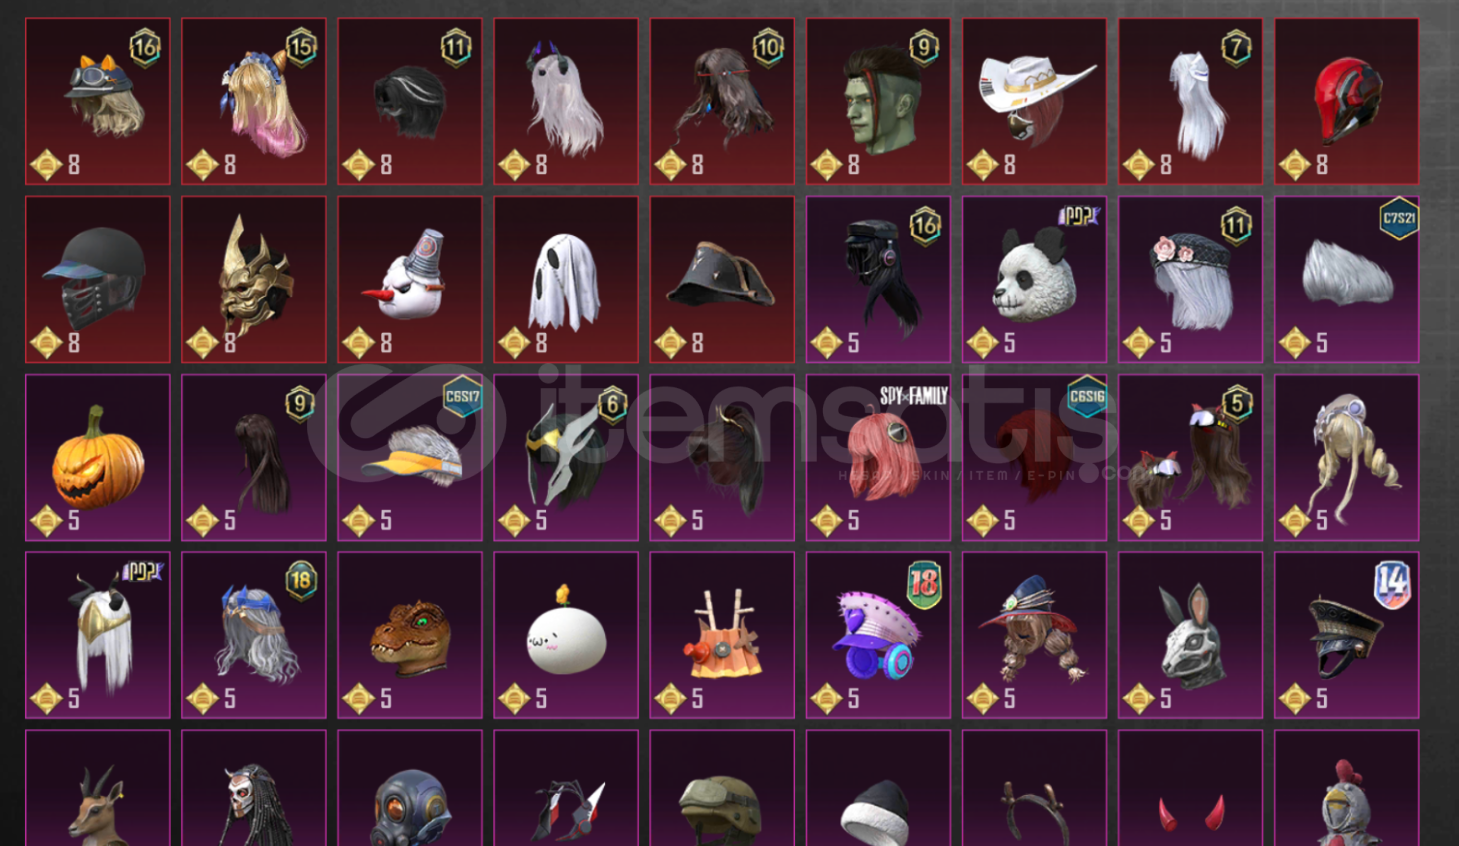The height and width of the screenshot is (846, 1459).
Task: Click the golden samurai demon mask
Action: point(254,280)
